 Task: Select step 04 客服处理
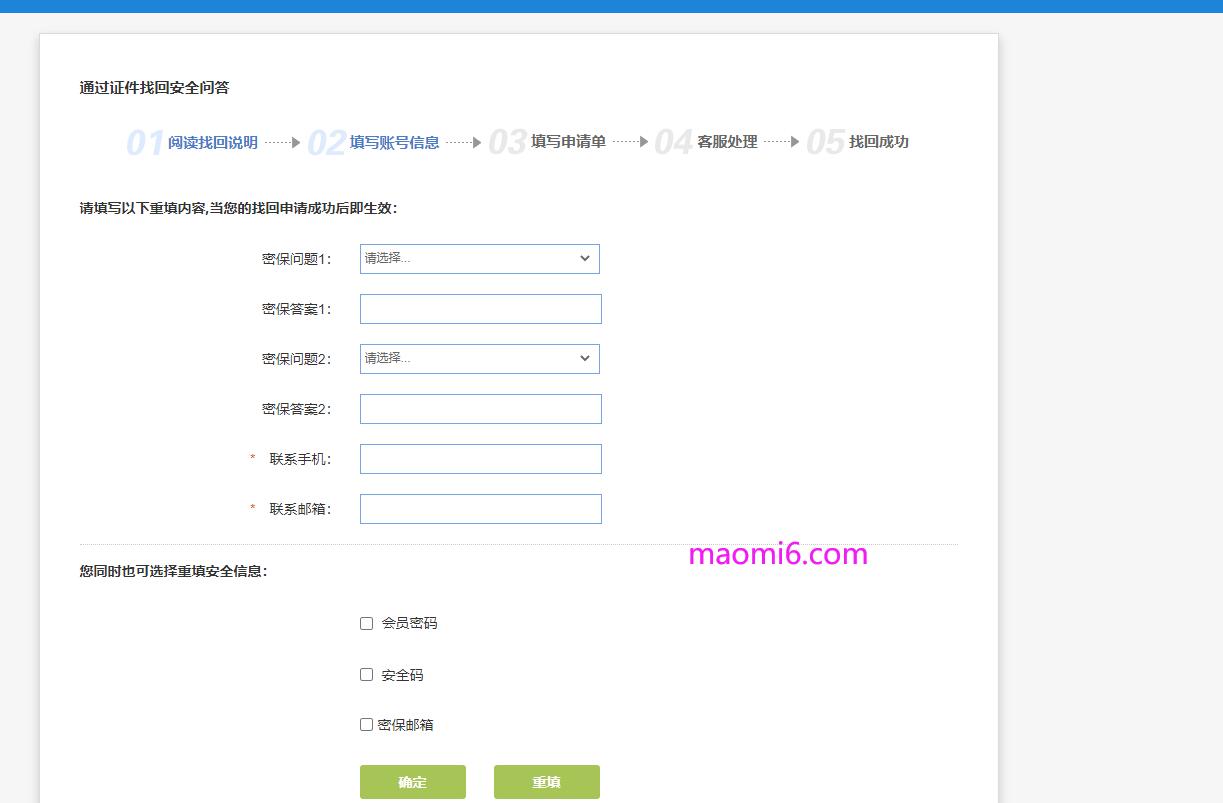[706, 142]
